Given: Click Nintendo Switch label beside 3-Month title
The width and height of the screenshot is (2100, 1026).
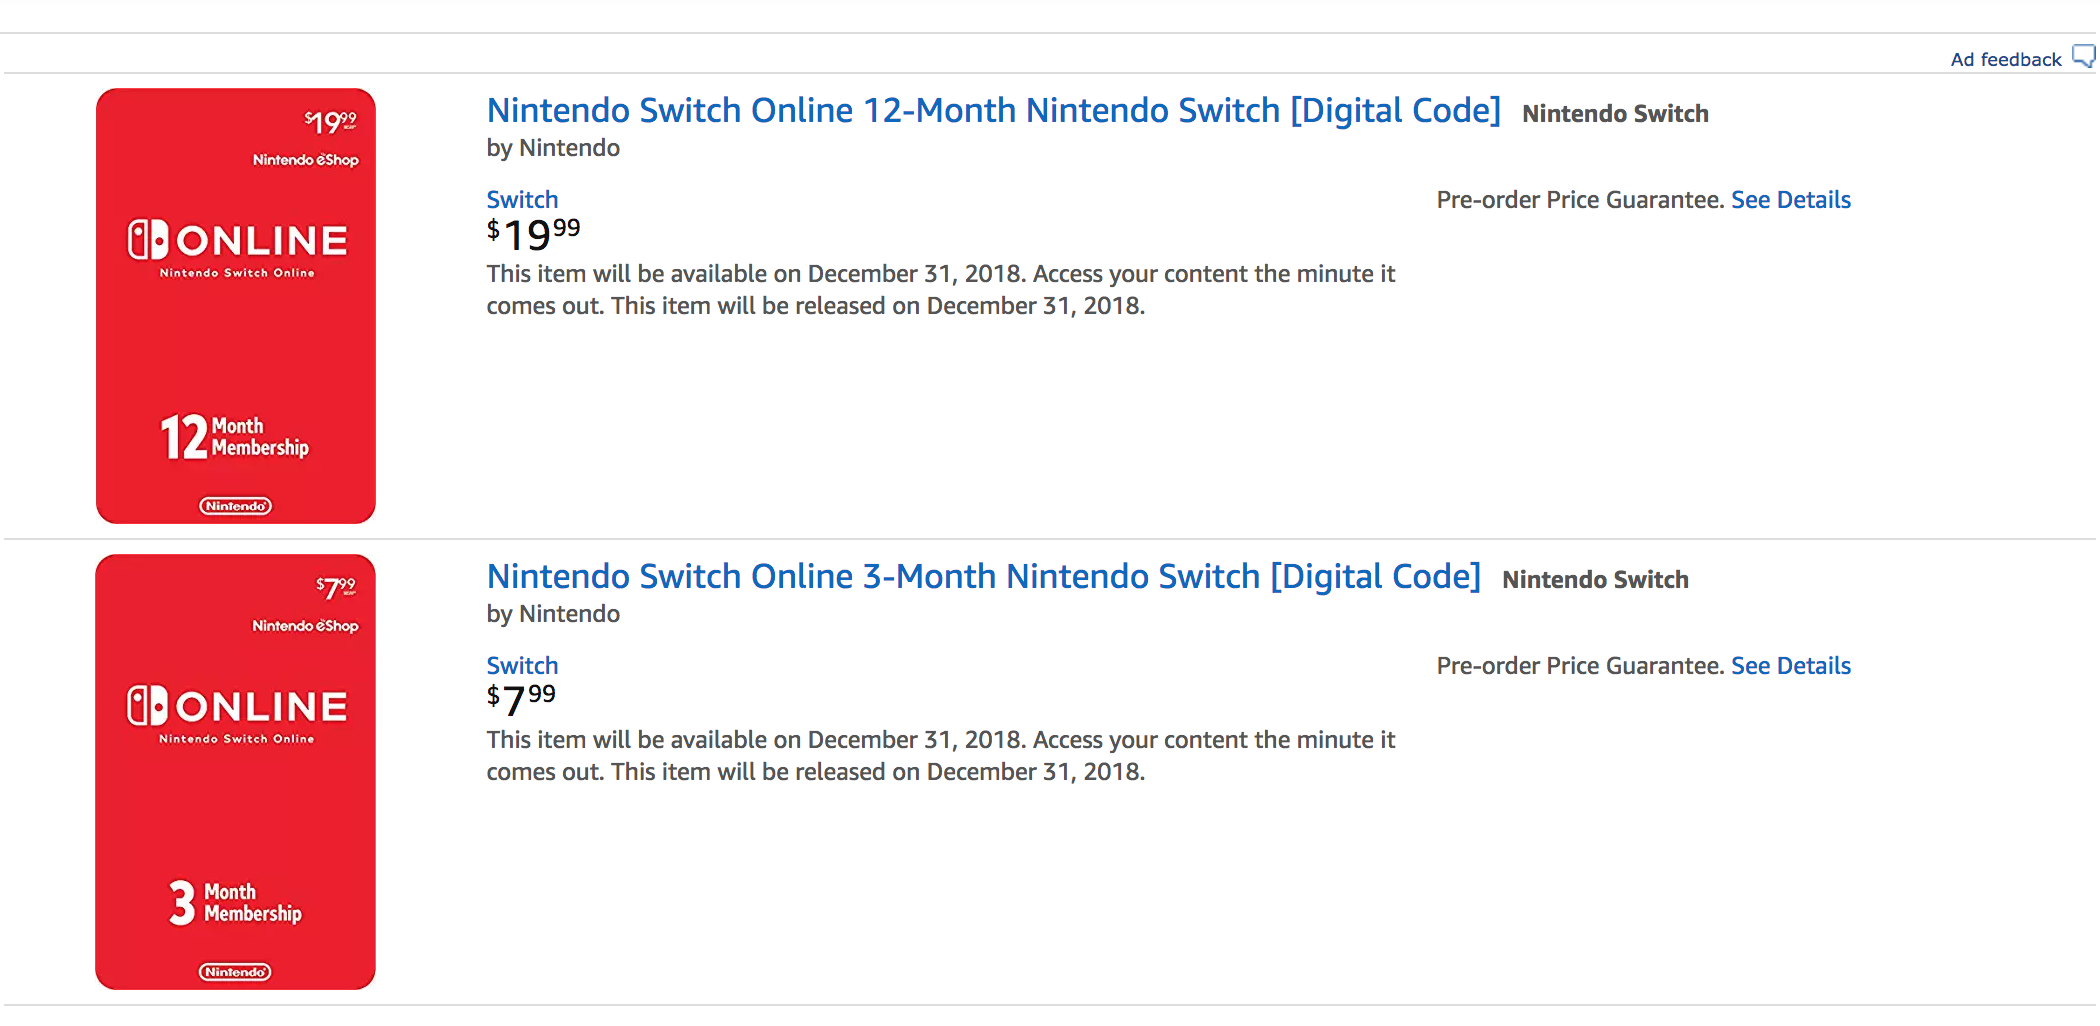Looking at the screenshot, I should tap(1595, 580).
